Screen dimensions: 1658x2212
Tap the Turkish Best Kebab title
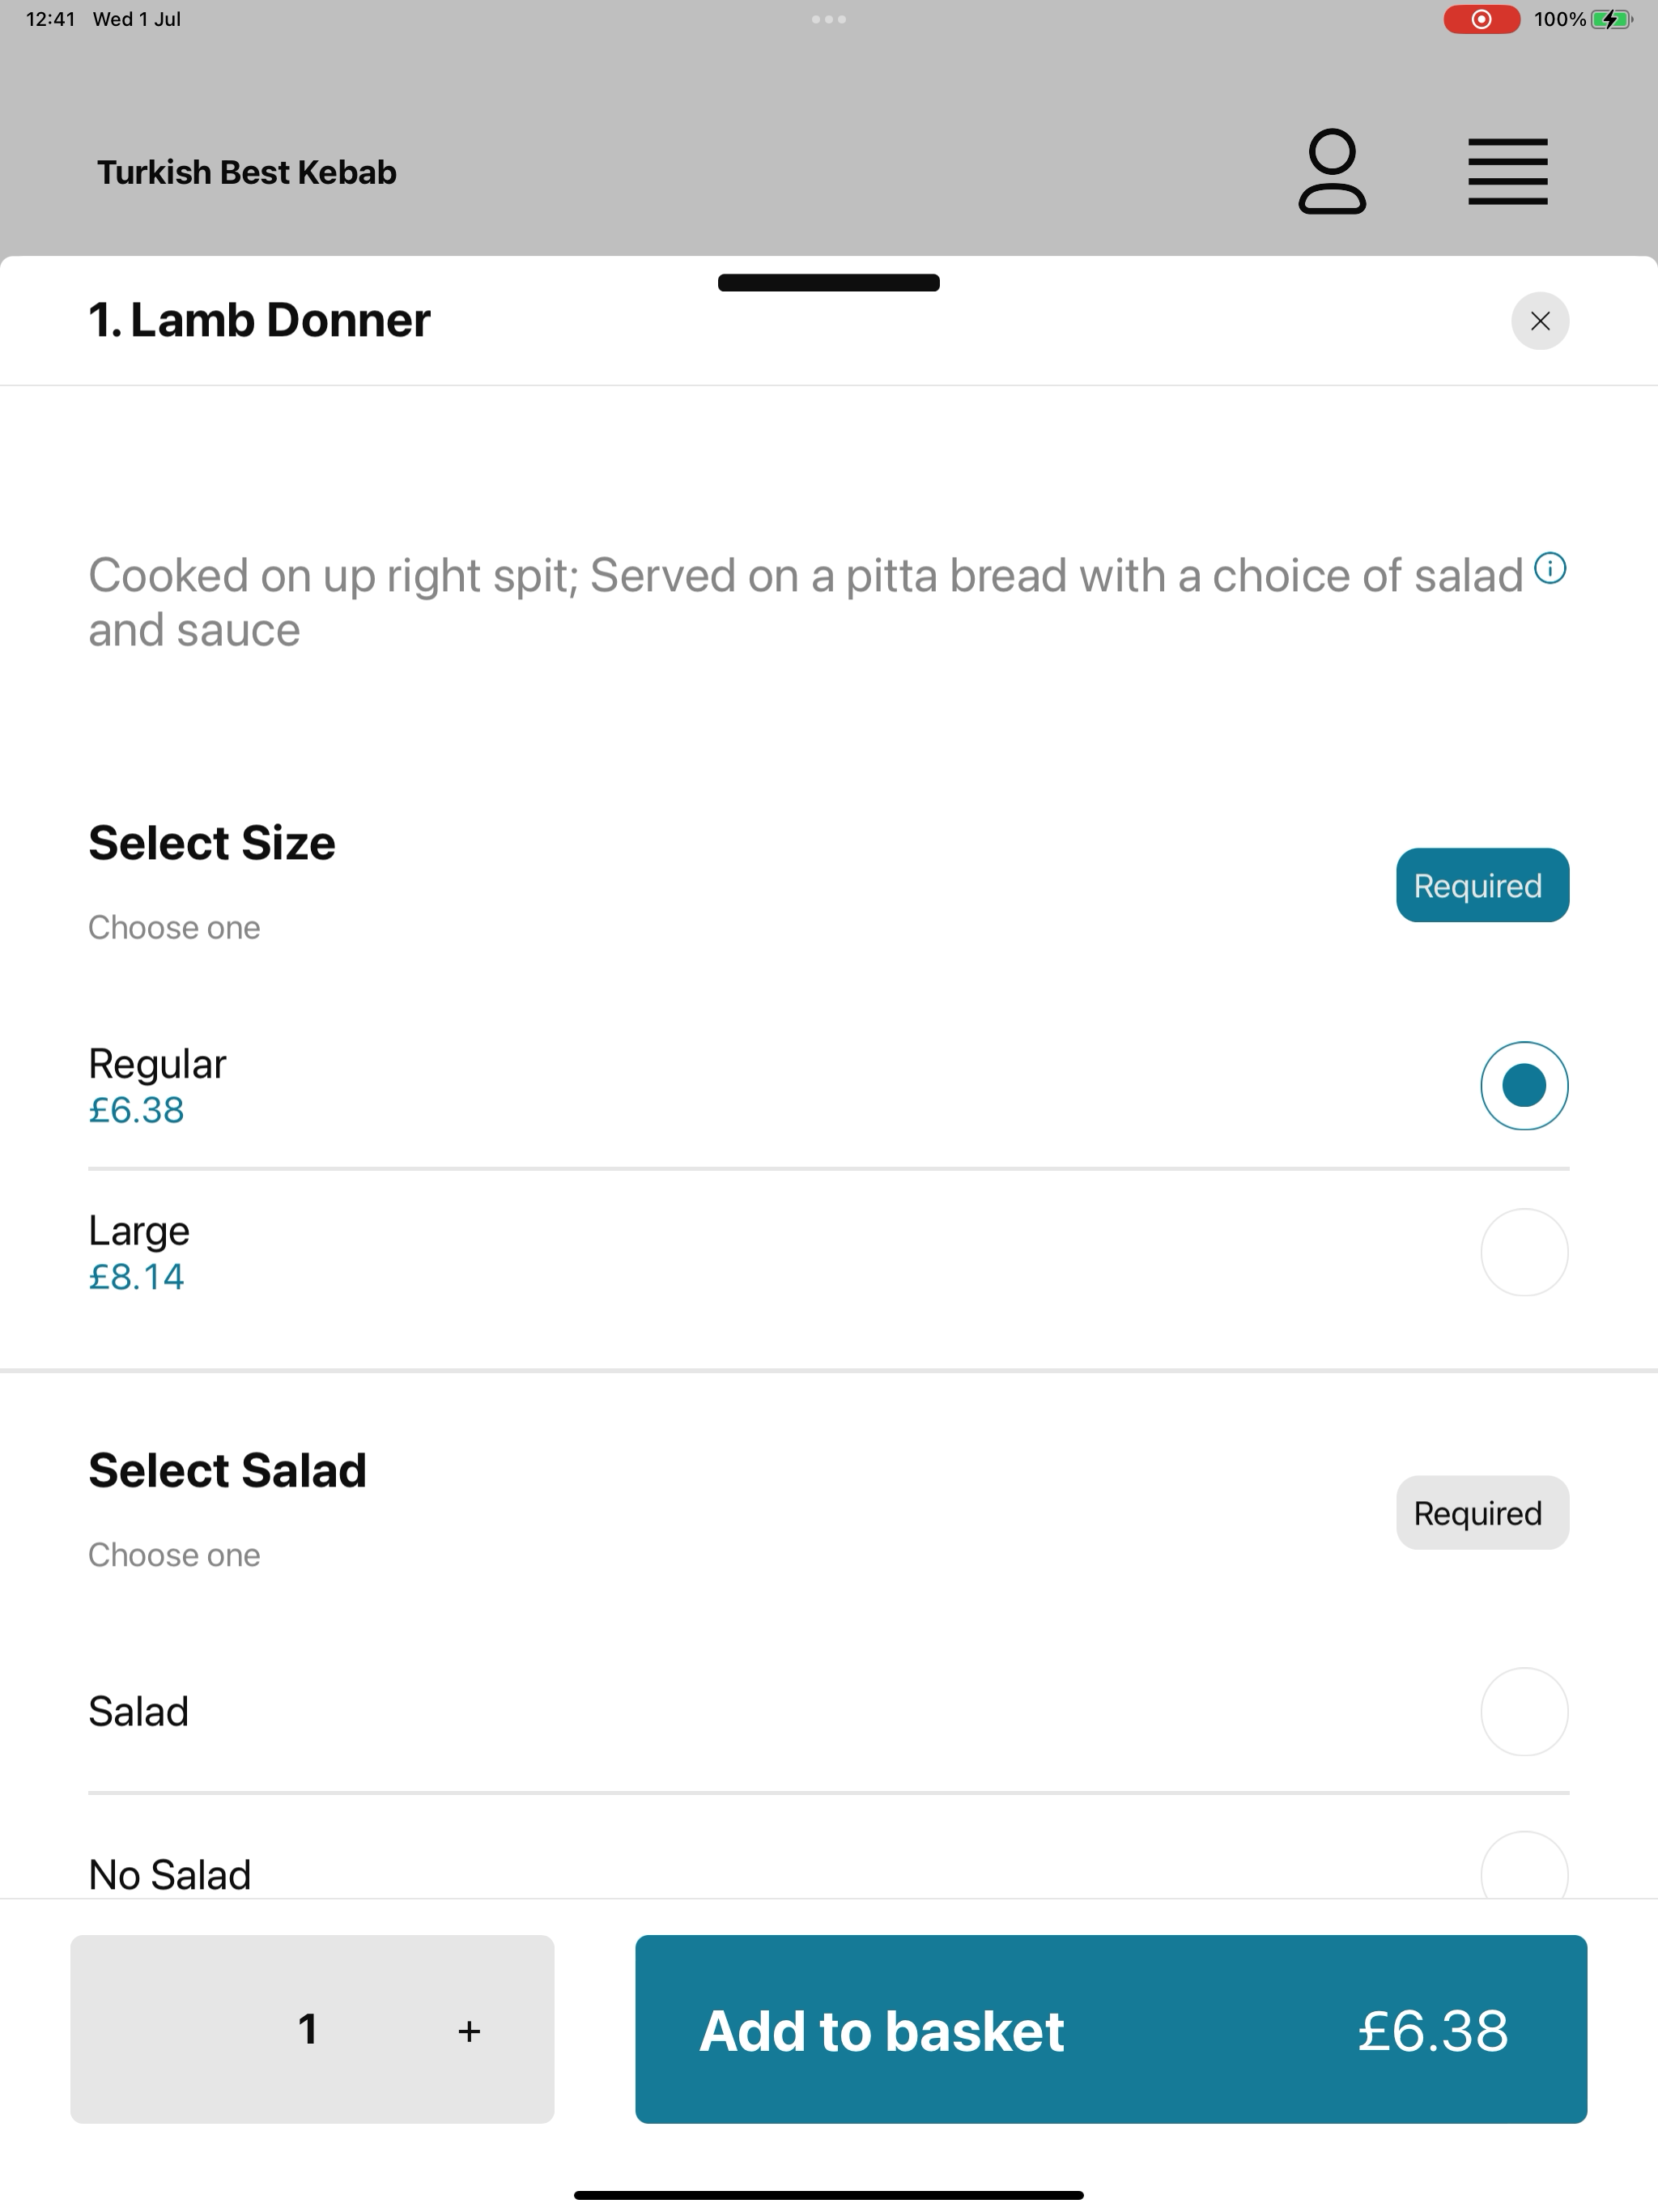(247, 172)
